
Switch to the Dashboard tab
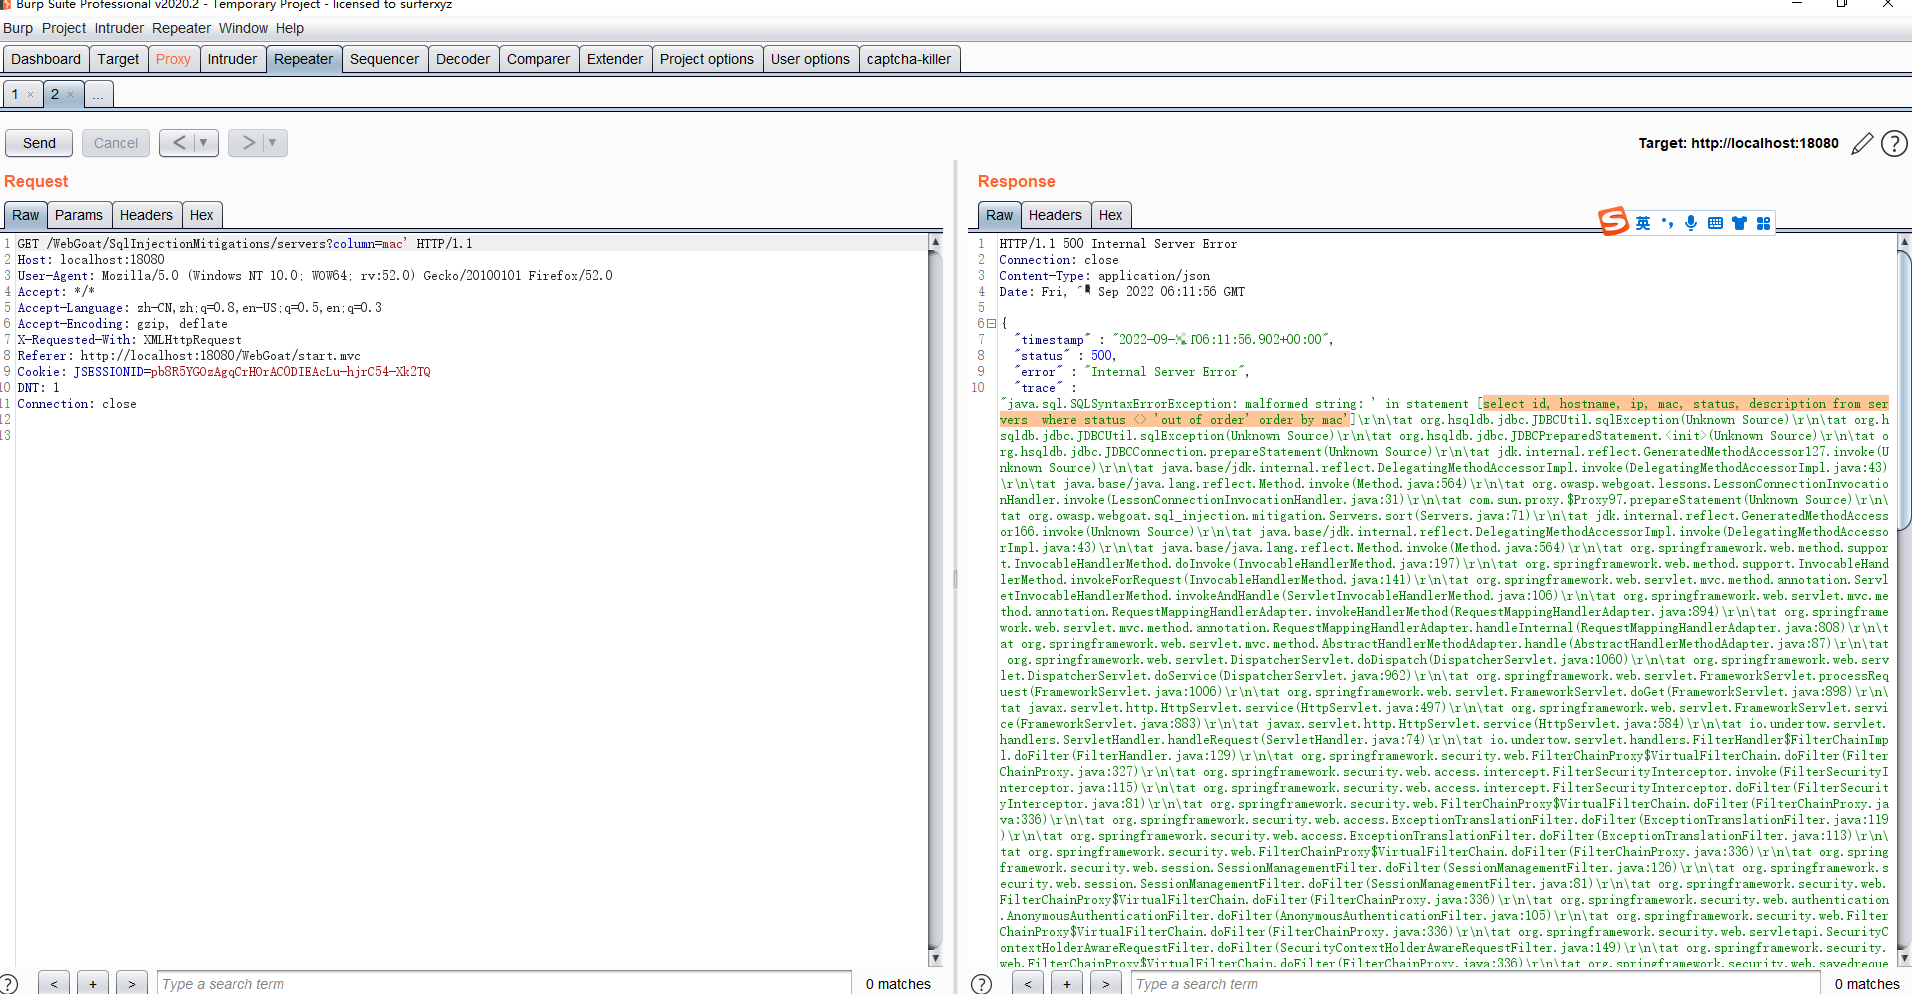[46, 59]
